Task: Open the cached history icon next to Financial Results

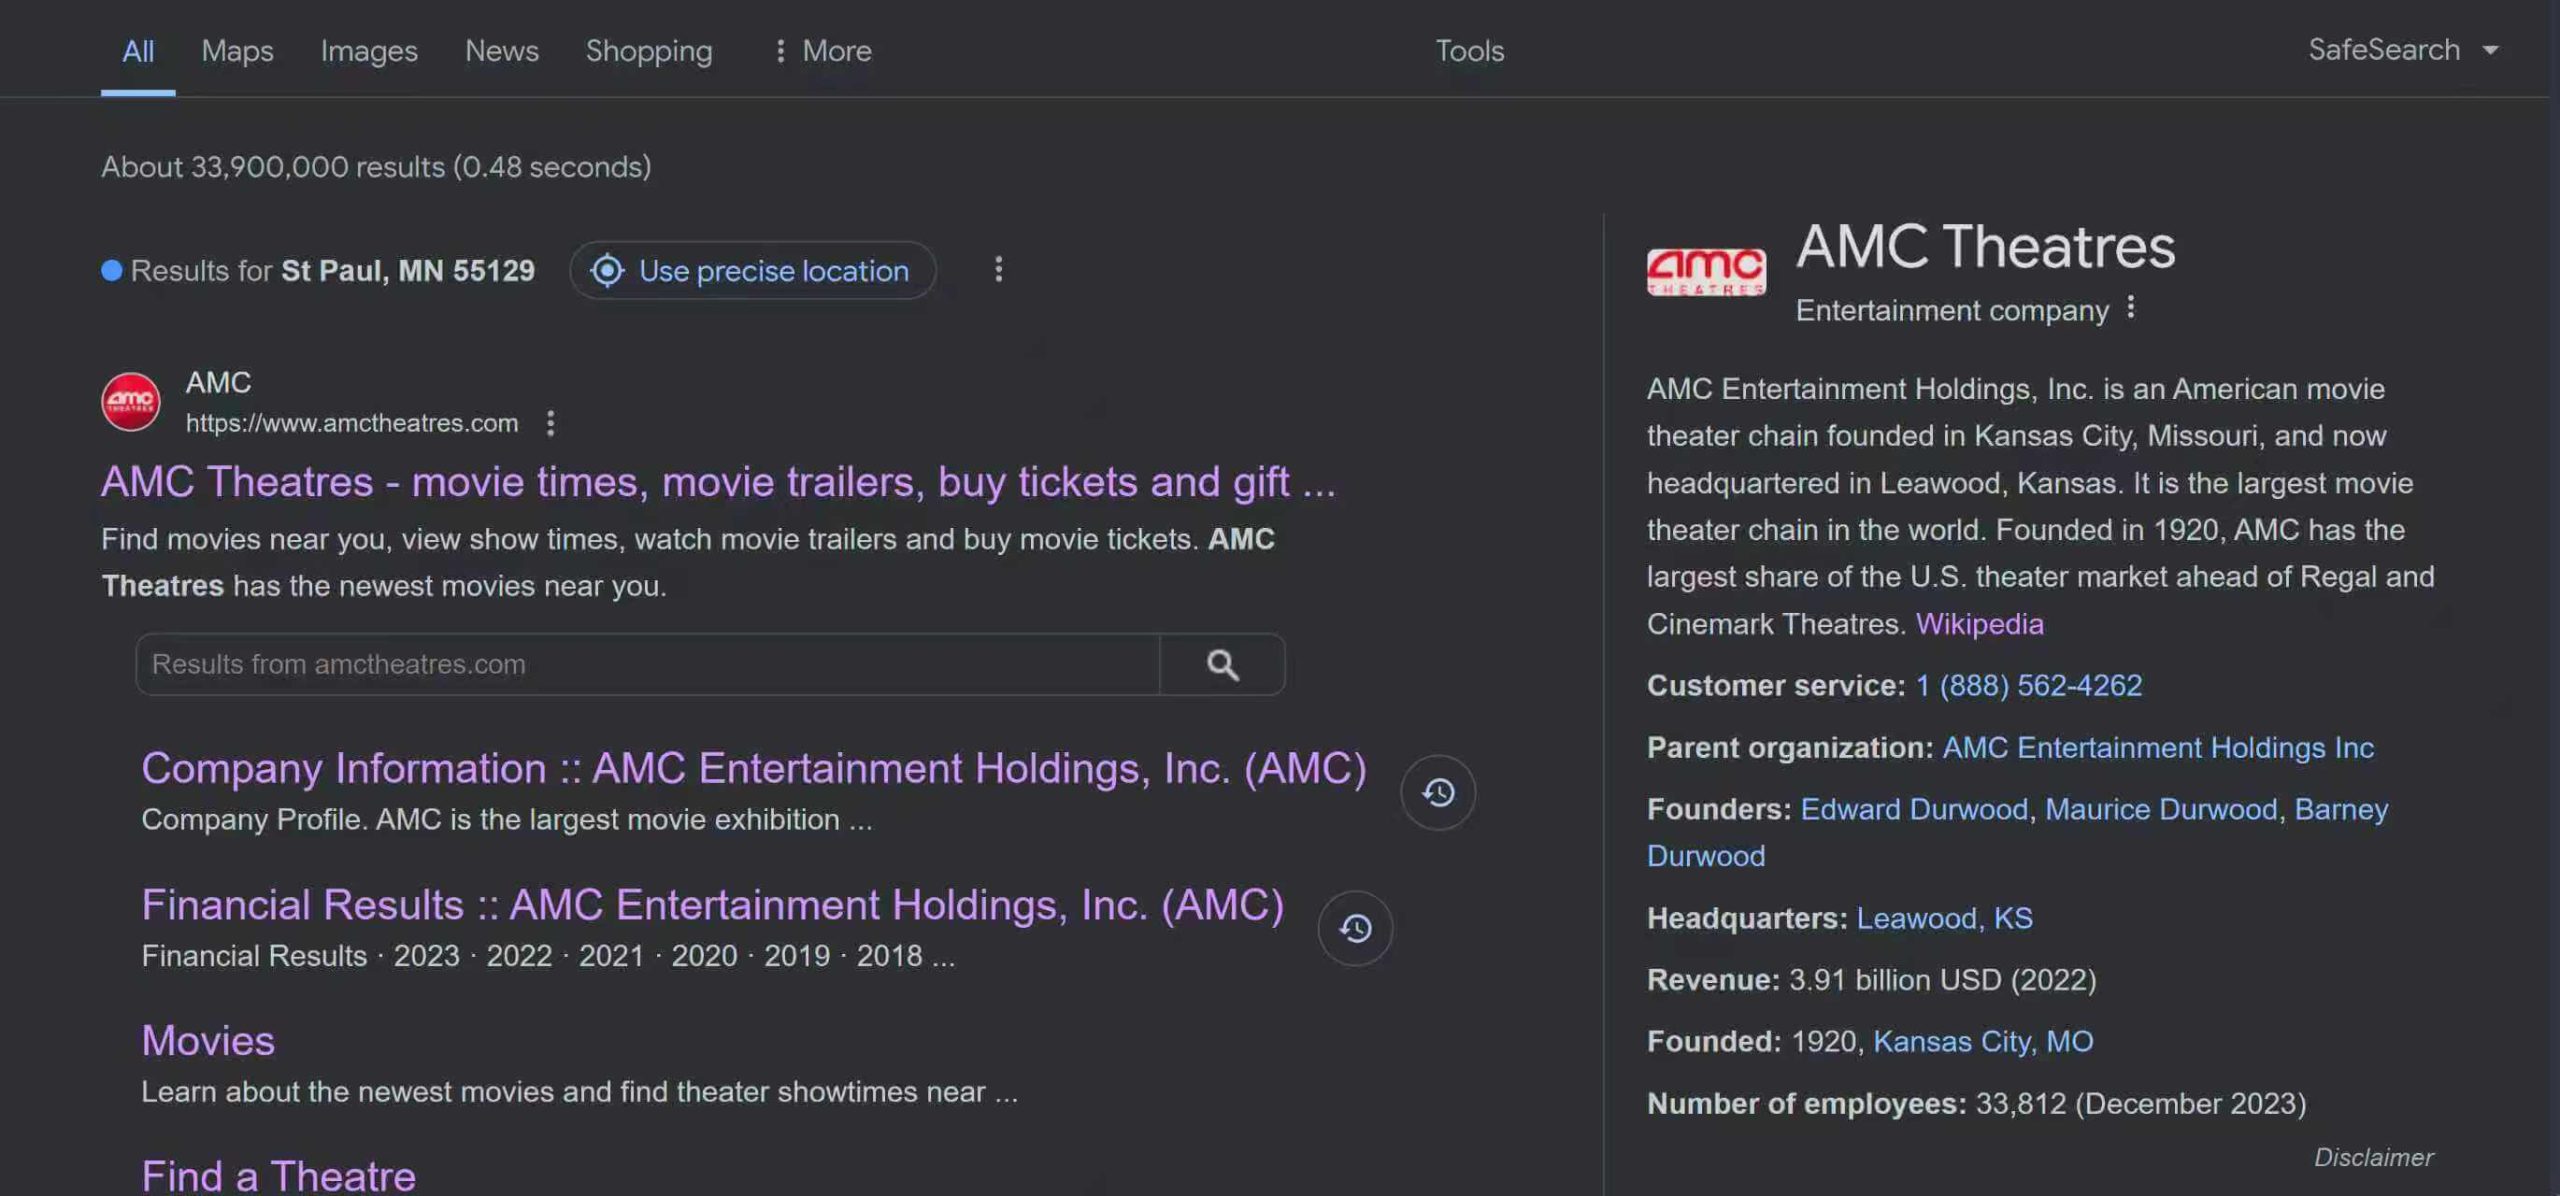Action: [x=1355, y=928]
